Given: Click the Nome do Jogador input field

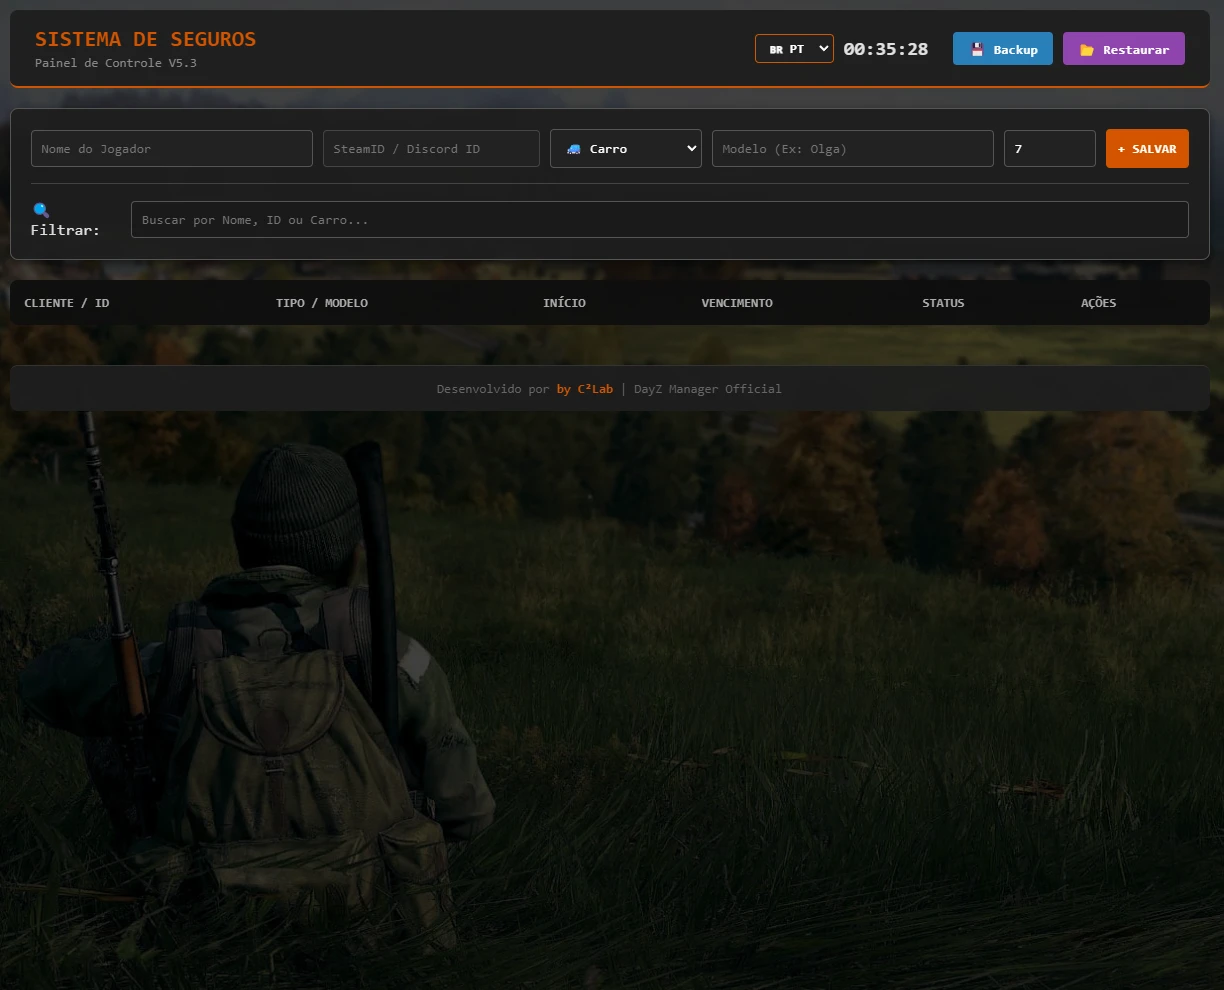Looking at the screenshot, I should [171, 148].
